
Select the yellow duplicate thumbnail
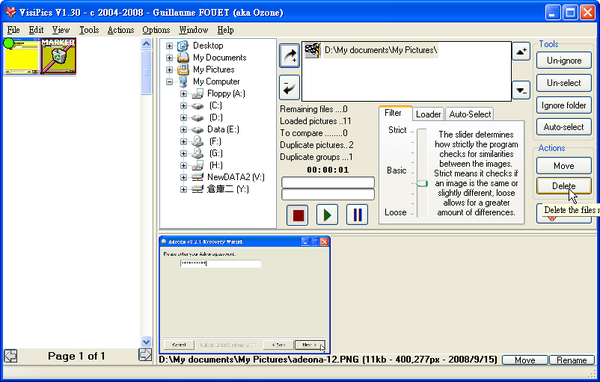pos(21,56)
